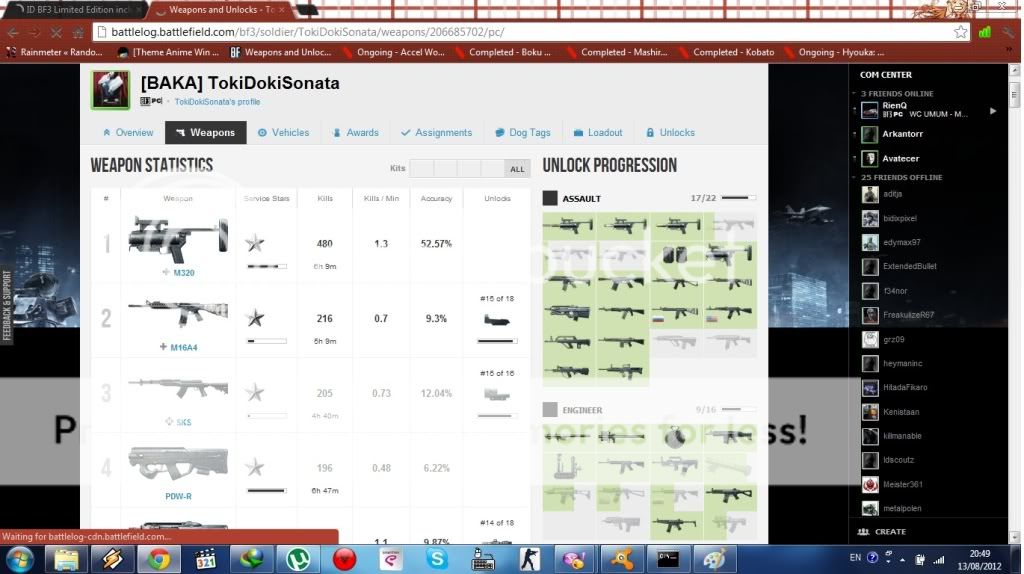Open the Ongoing - Accel Wo... bookmark

(x=393, y=52)
